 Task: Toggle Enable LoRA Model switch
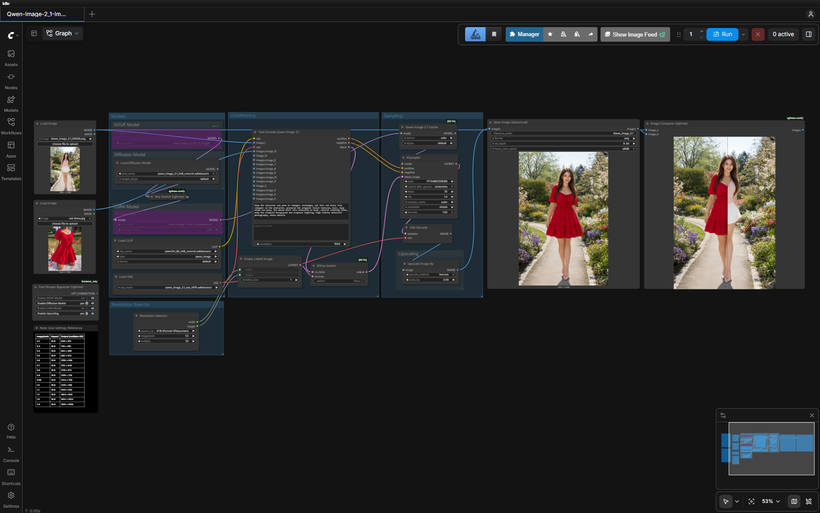click(x=87, y=309)
